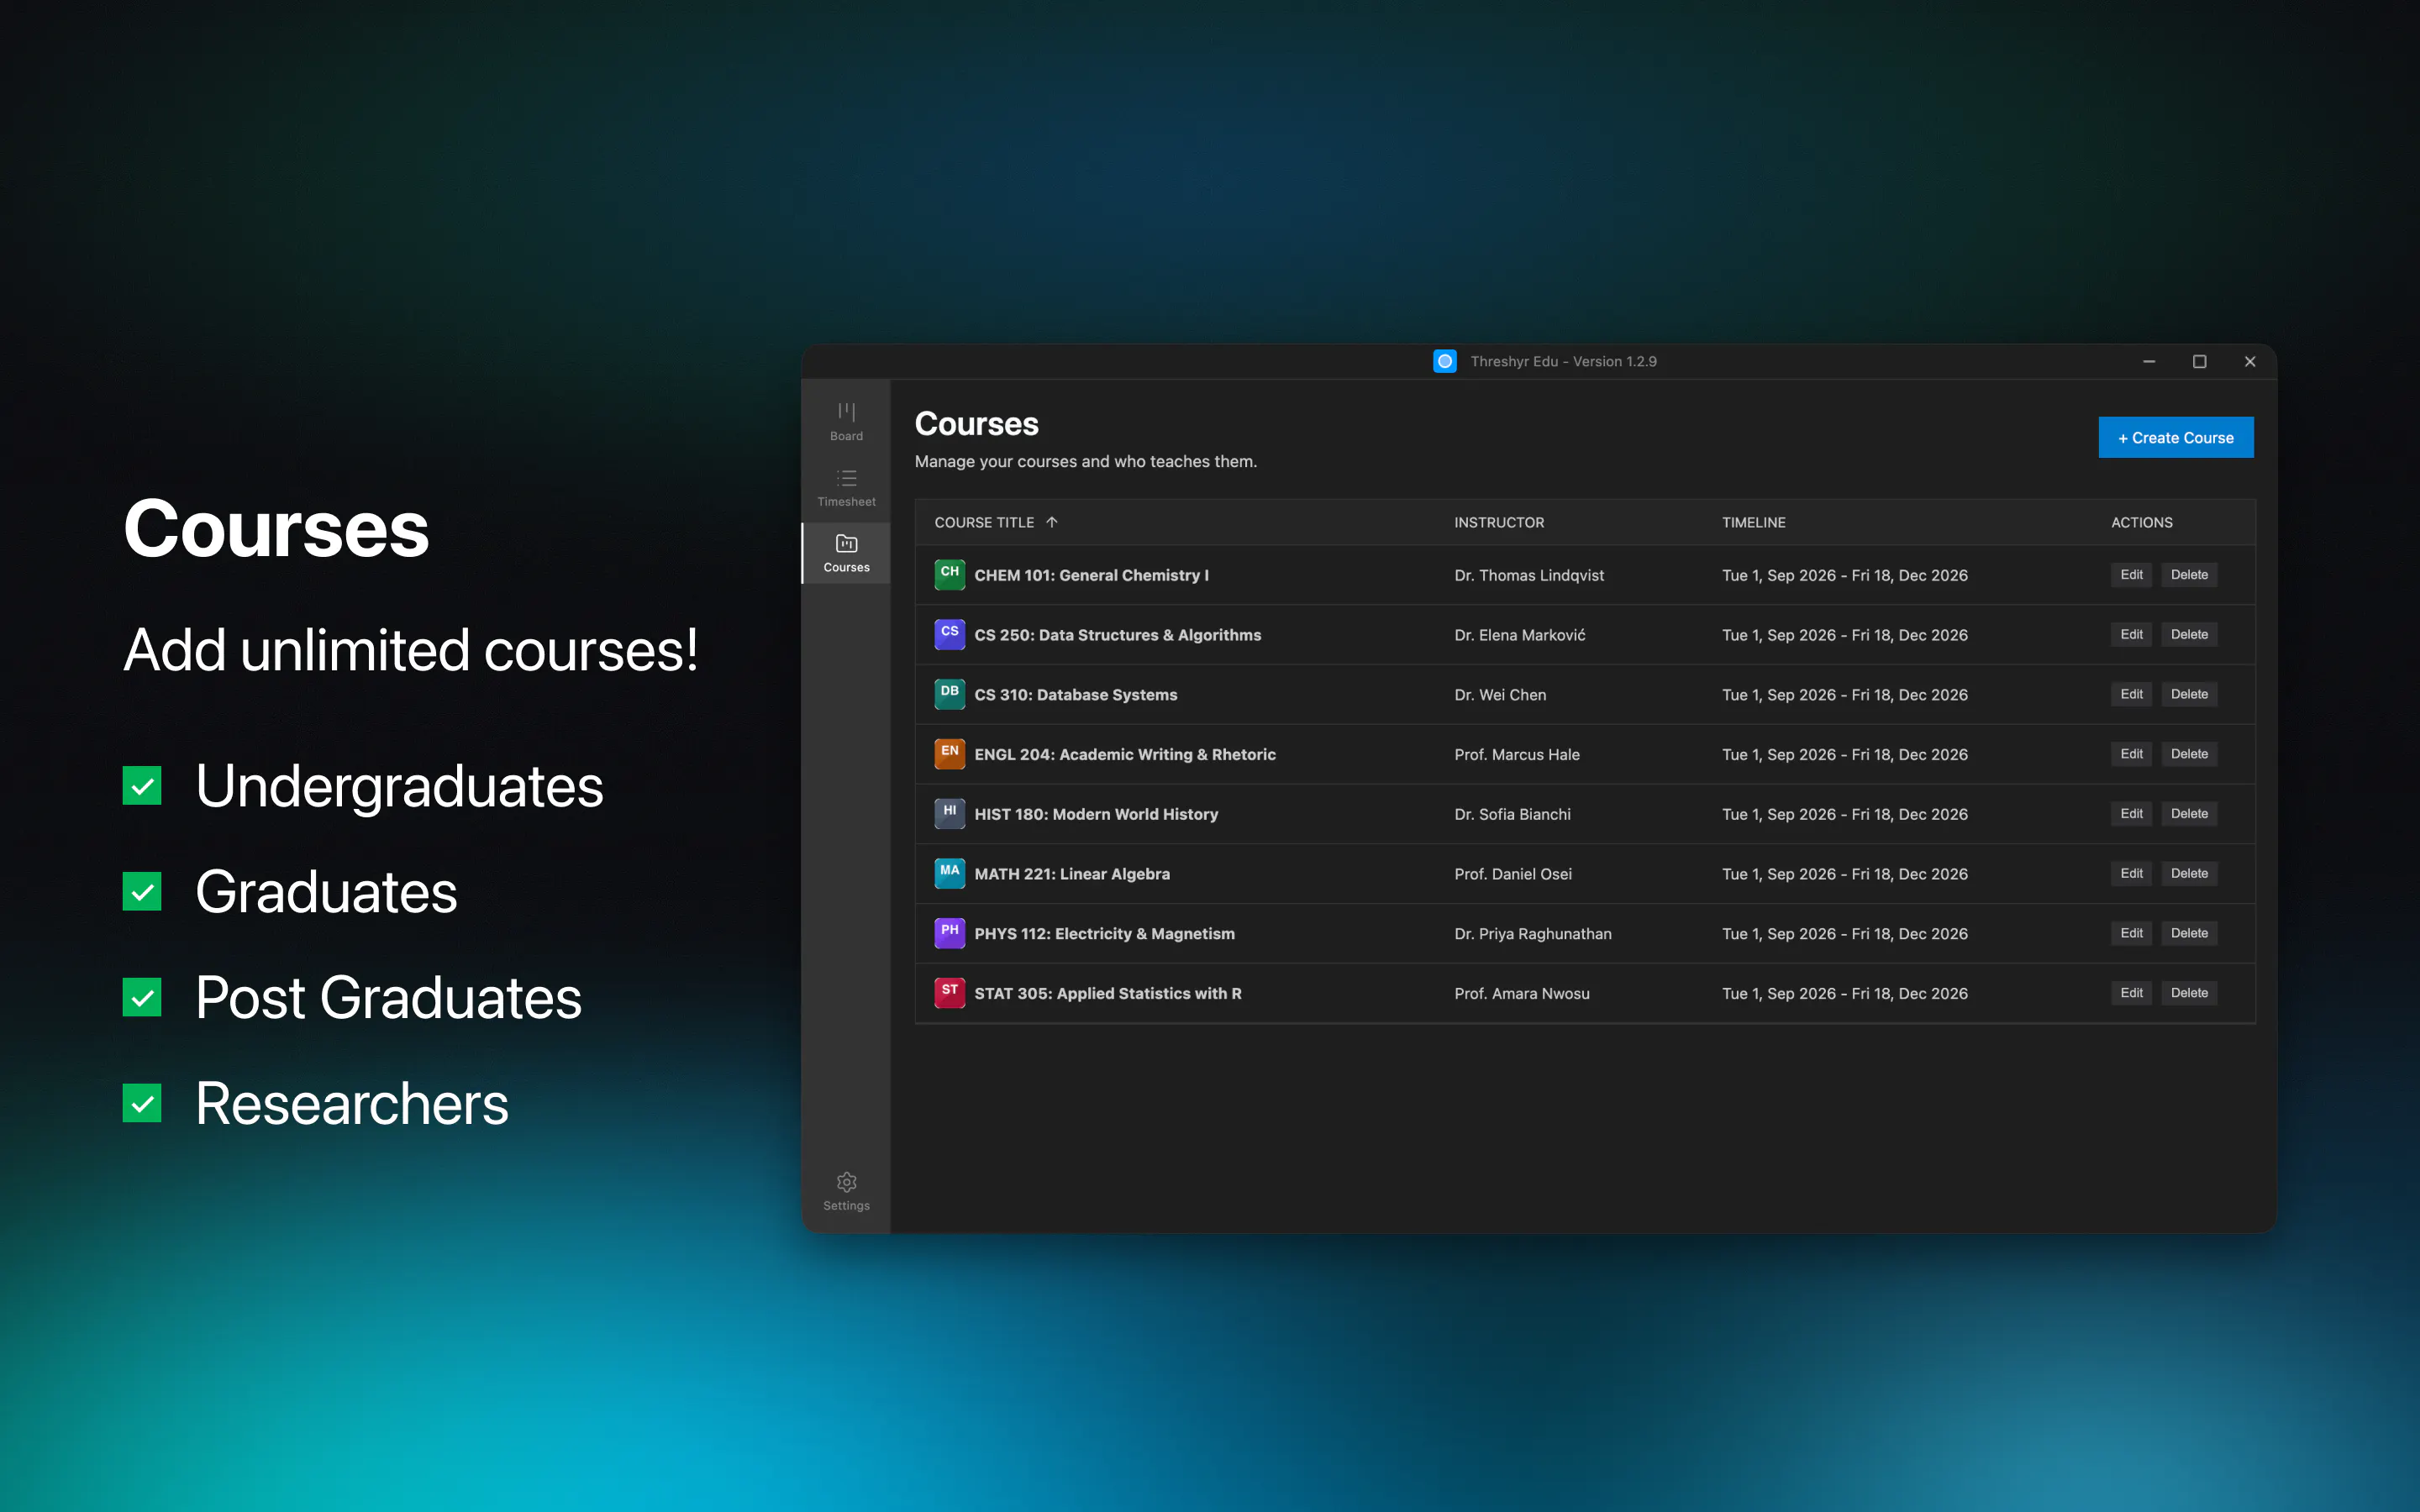Minimize the Threshyr Edu window

[x=2148, y=361]
